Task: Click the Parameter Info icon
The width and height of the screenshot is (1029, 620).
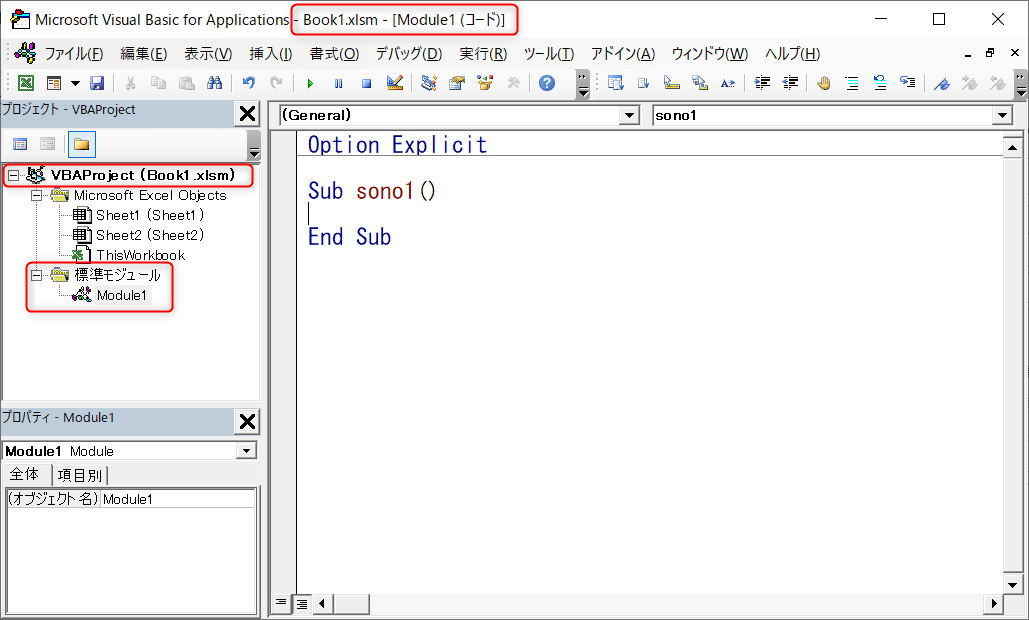Action: pos(700,83)
